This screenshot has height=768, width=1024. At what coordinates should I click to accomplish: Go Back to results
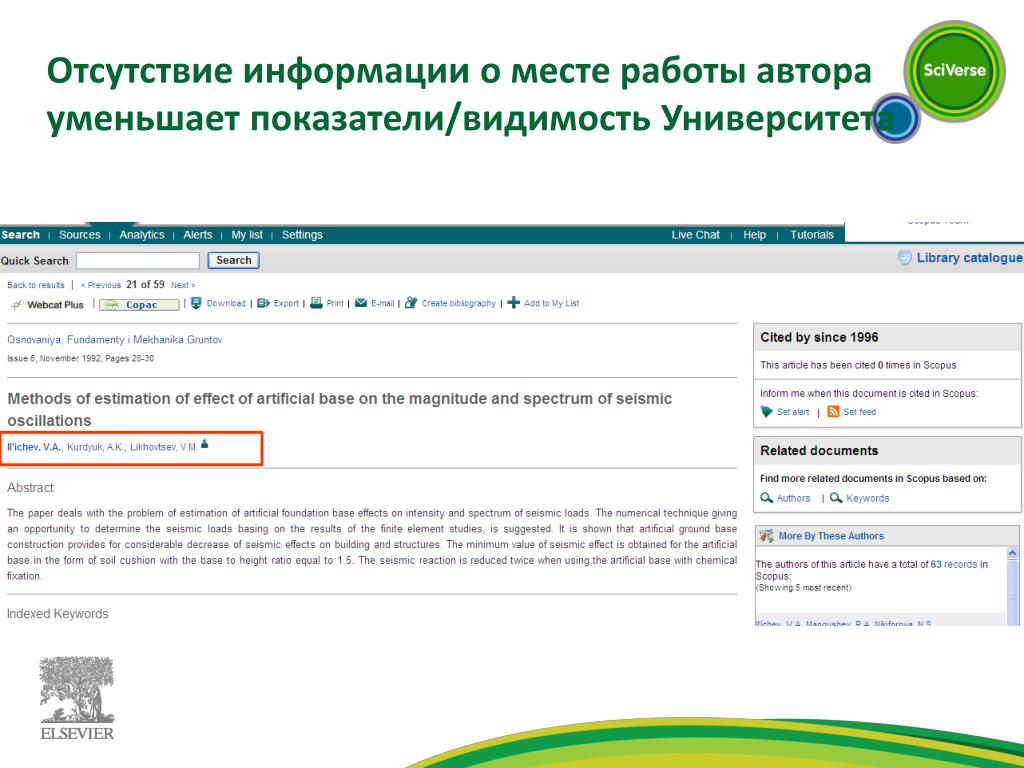pos(36,285)
